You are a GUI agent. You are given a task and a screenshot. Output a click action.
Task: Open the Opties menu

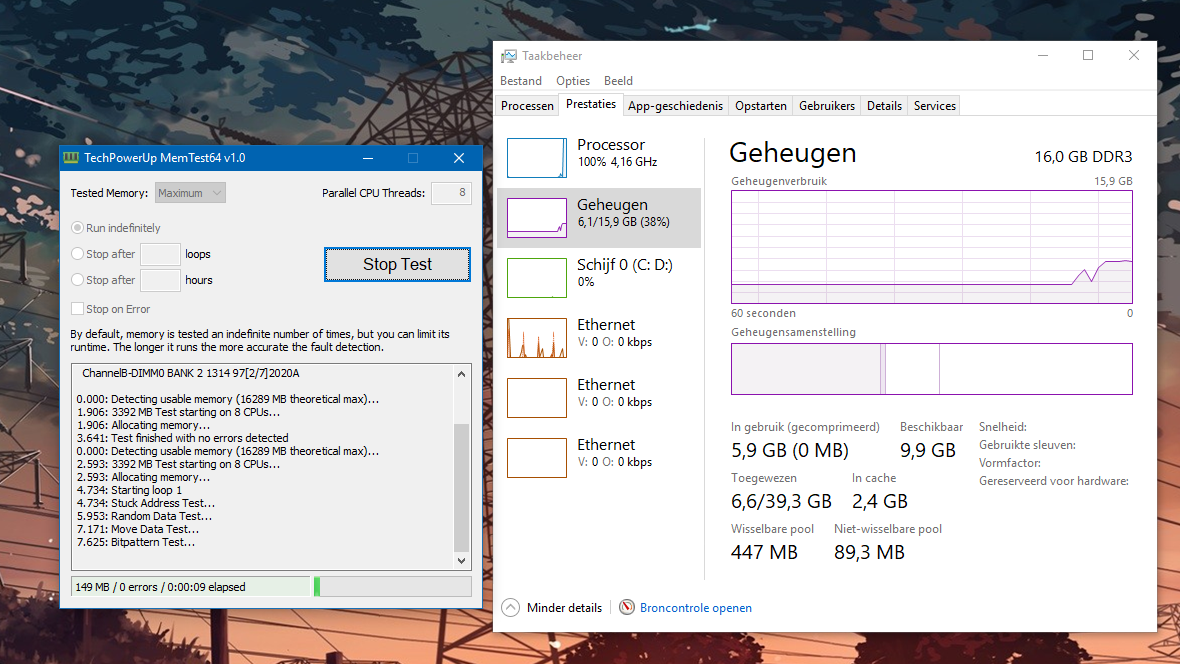coord(573,81)
